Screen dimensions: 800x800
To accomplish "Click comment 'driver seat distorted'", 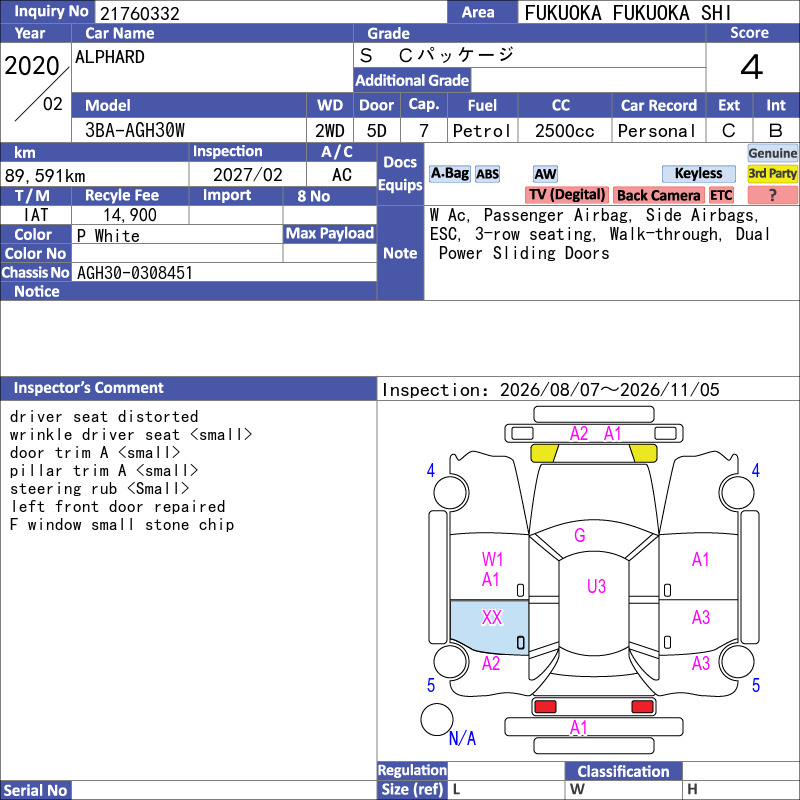I will pos(104,417).
